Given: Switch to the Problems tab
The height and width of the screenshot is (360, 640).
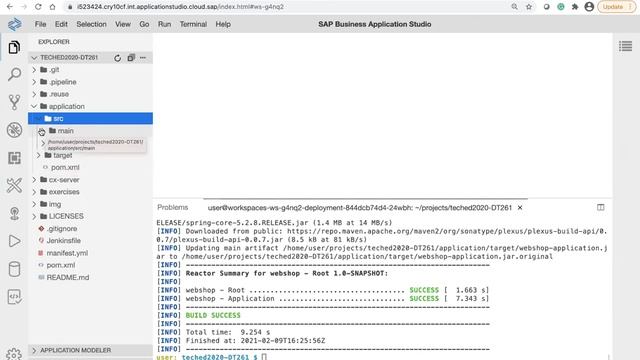Looking at the screenshot, I should (x=173, y=207).
